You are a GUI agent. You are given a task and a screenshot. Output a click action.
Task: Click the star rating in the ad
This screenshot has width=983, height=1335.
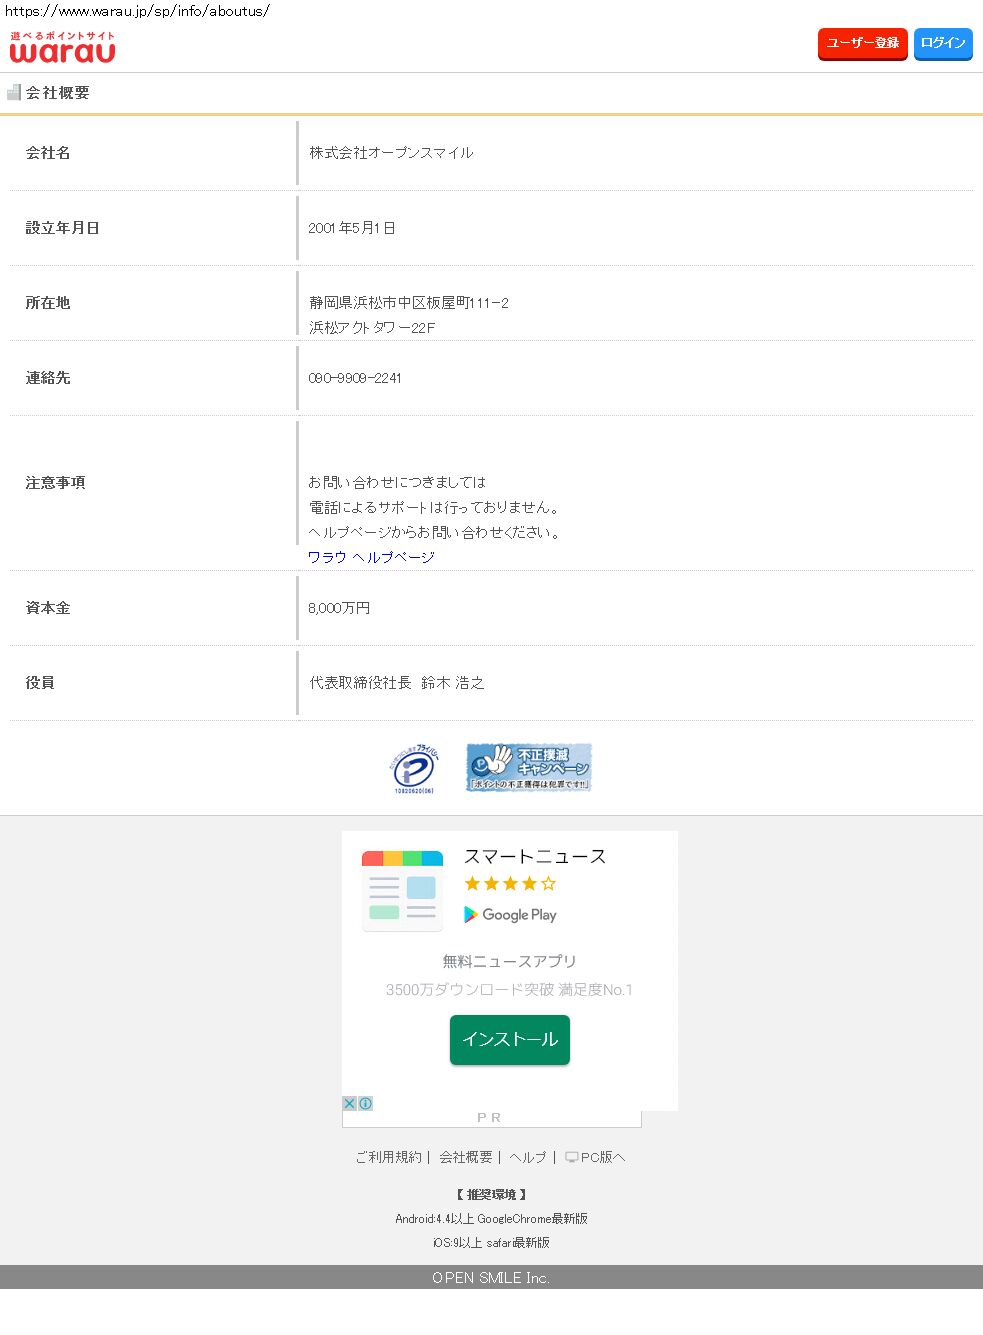pyautogui.click(x=509, y=883)
